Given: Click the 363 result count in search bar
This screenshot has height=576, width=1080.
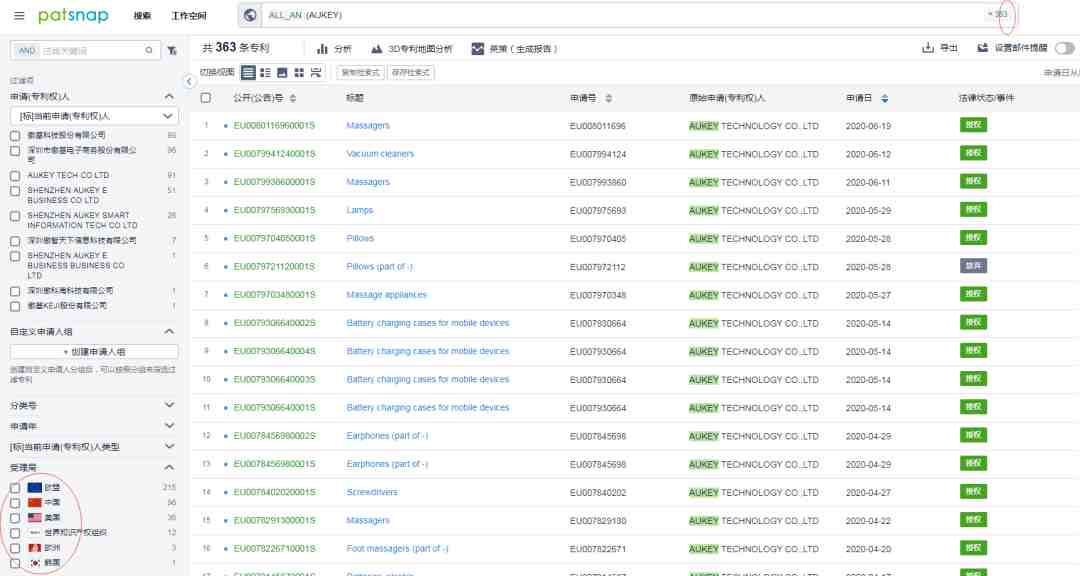Looking at the screenshot, I should click(998, 14).
